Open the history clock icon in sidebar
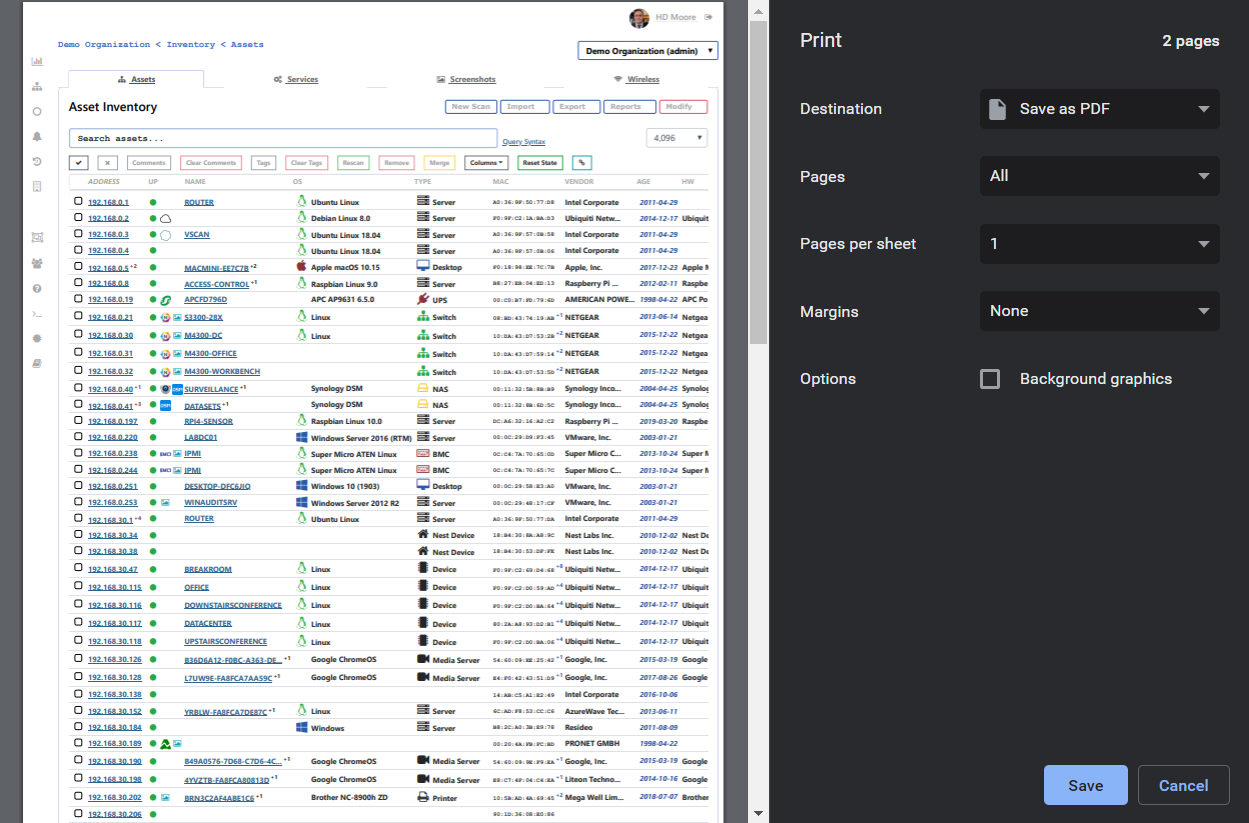The width and height of the screenshot is (1249, 823). pyautogui.click(x=37, y=161)
